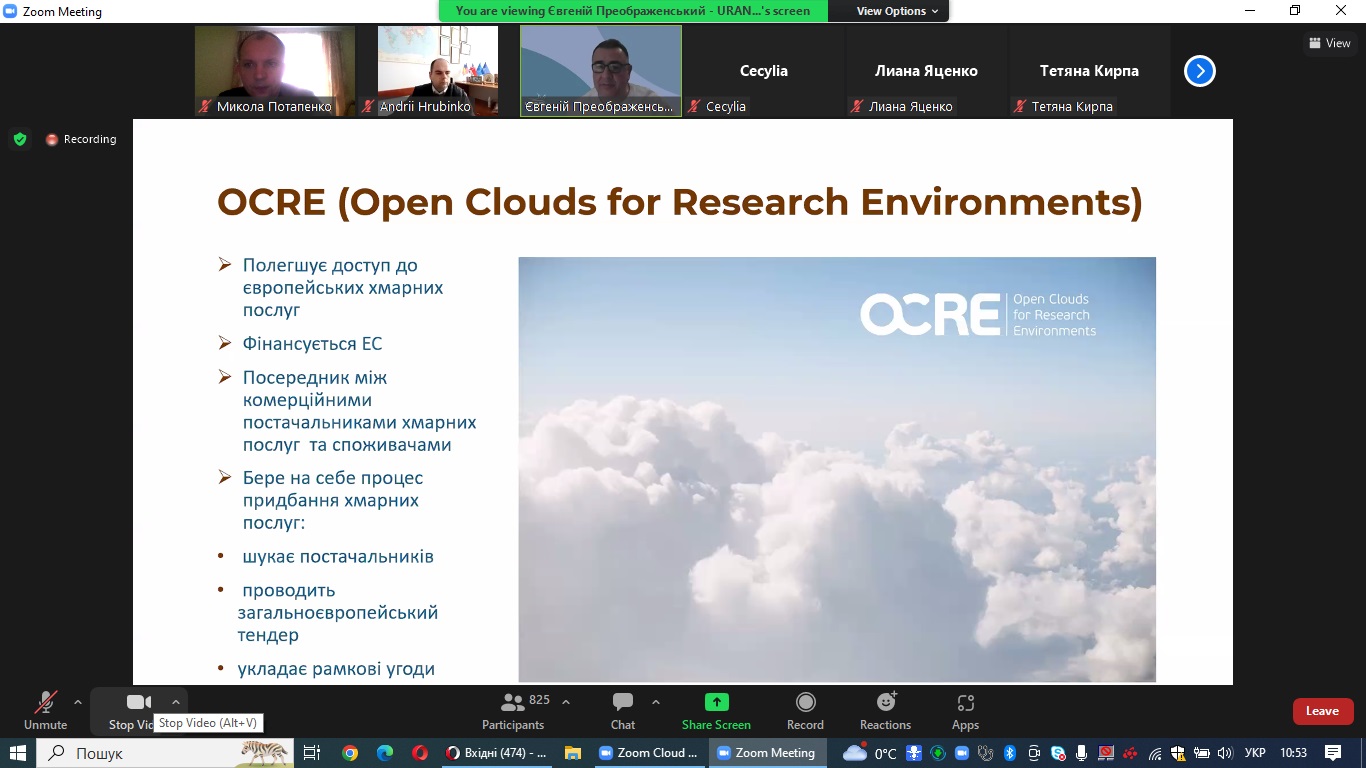Click the screen viewing notification banner
Image resolution: width=1366 pixels, height=768 pixels.
click(x=633, y=11)
